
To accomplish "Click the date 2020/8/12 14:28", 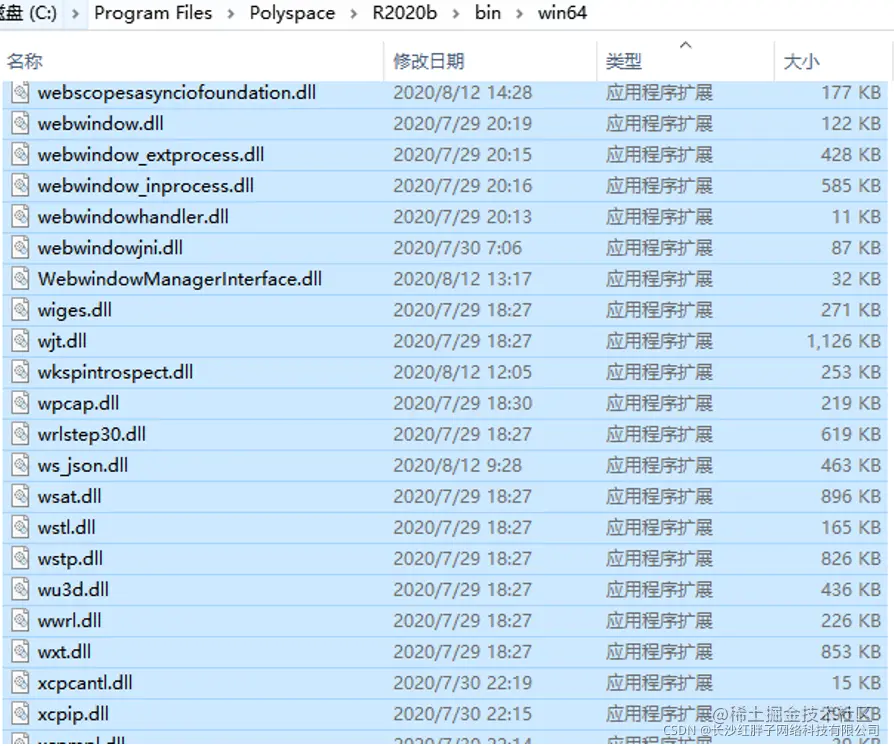I will click(462, 92).
